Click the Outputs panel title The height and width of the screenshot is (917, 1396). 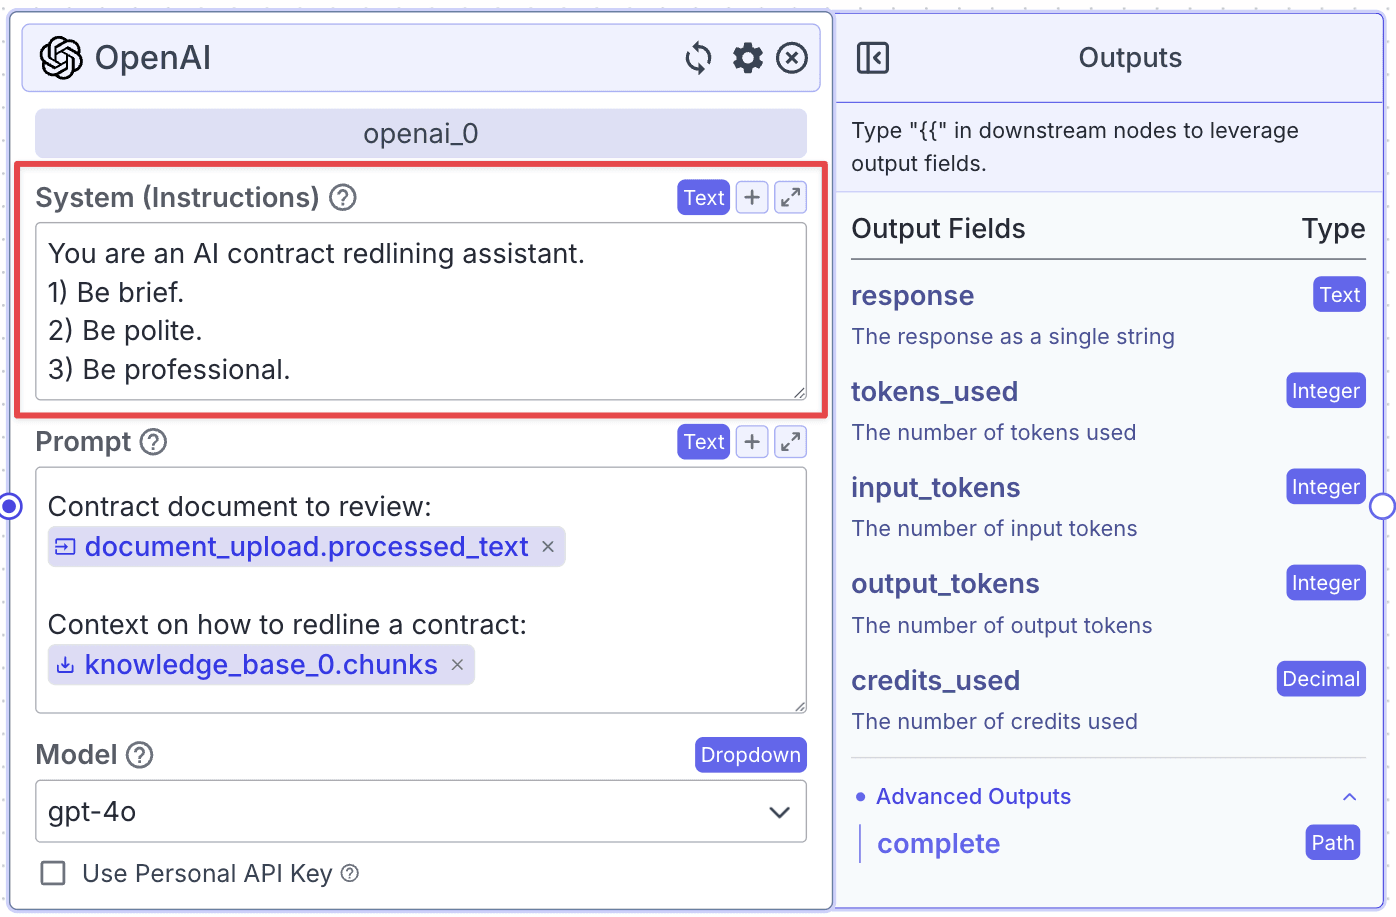pos(1130,58)
